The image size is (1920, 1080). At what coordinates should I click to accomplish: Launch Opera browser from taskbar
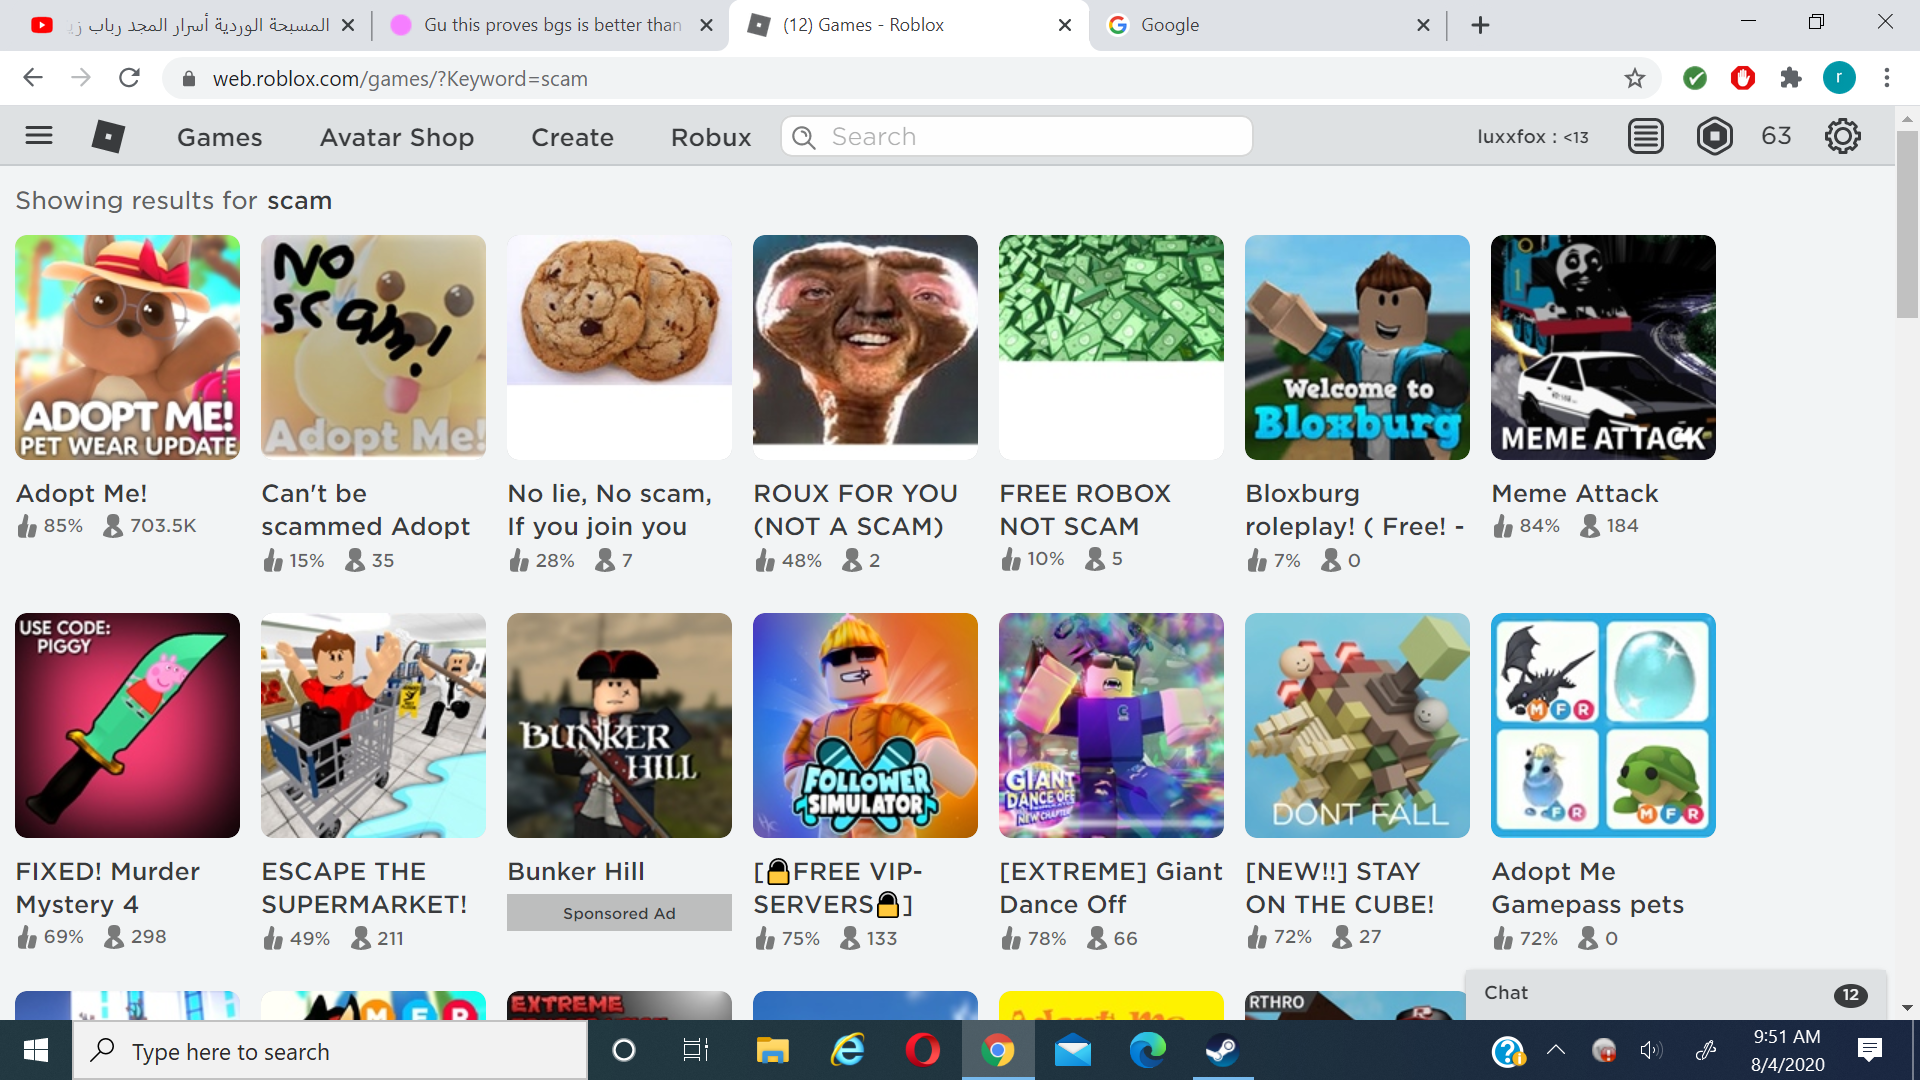point(922,1050)
